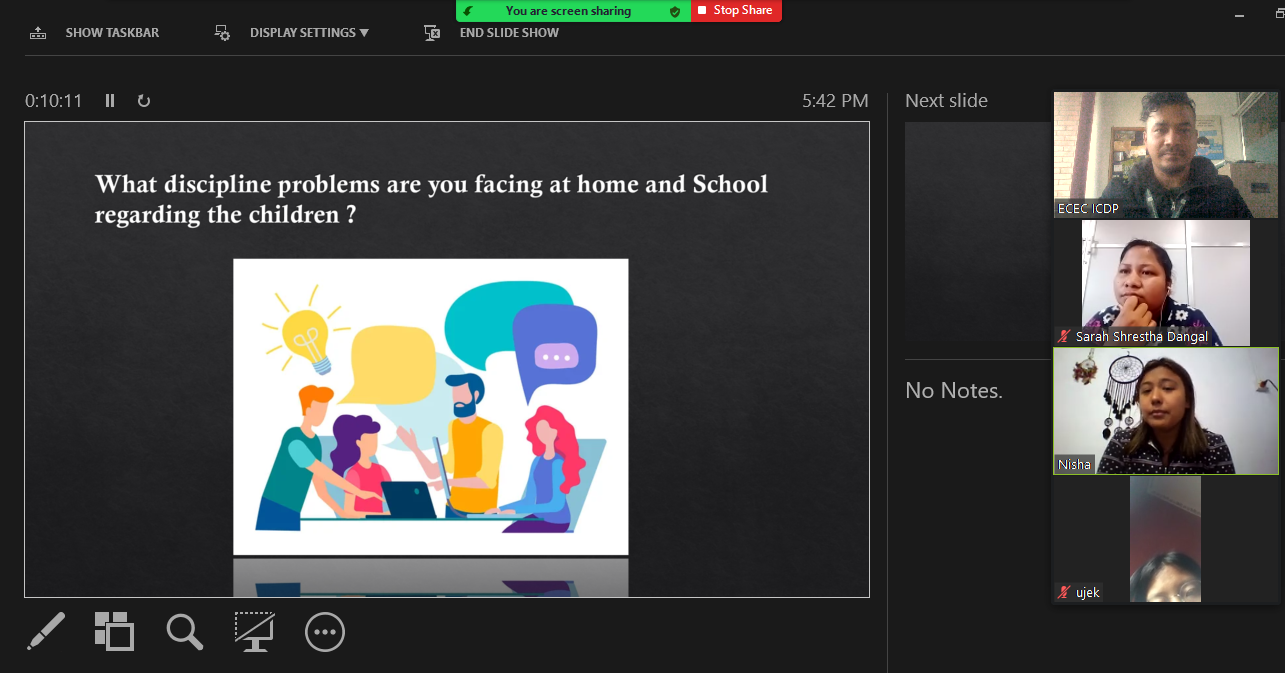
Task: Click the Next slide preview pane
Action: [975, 235]
